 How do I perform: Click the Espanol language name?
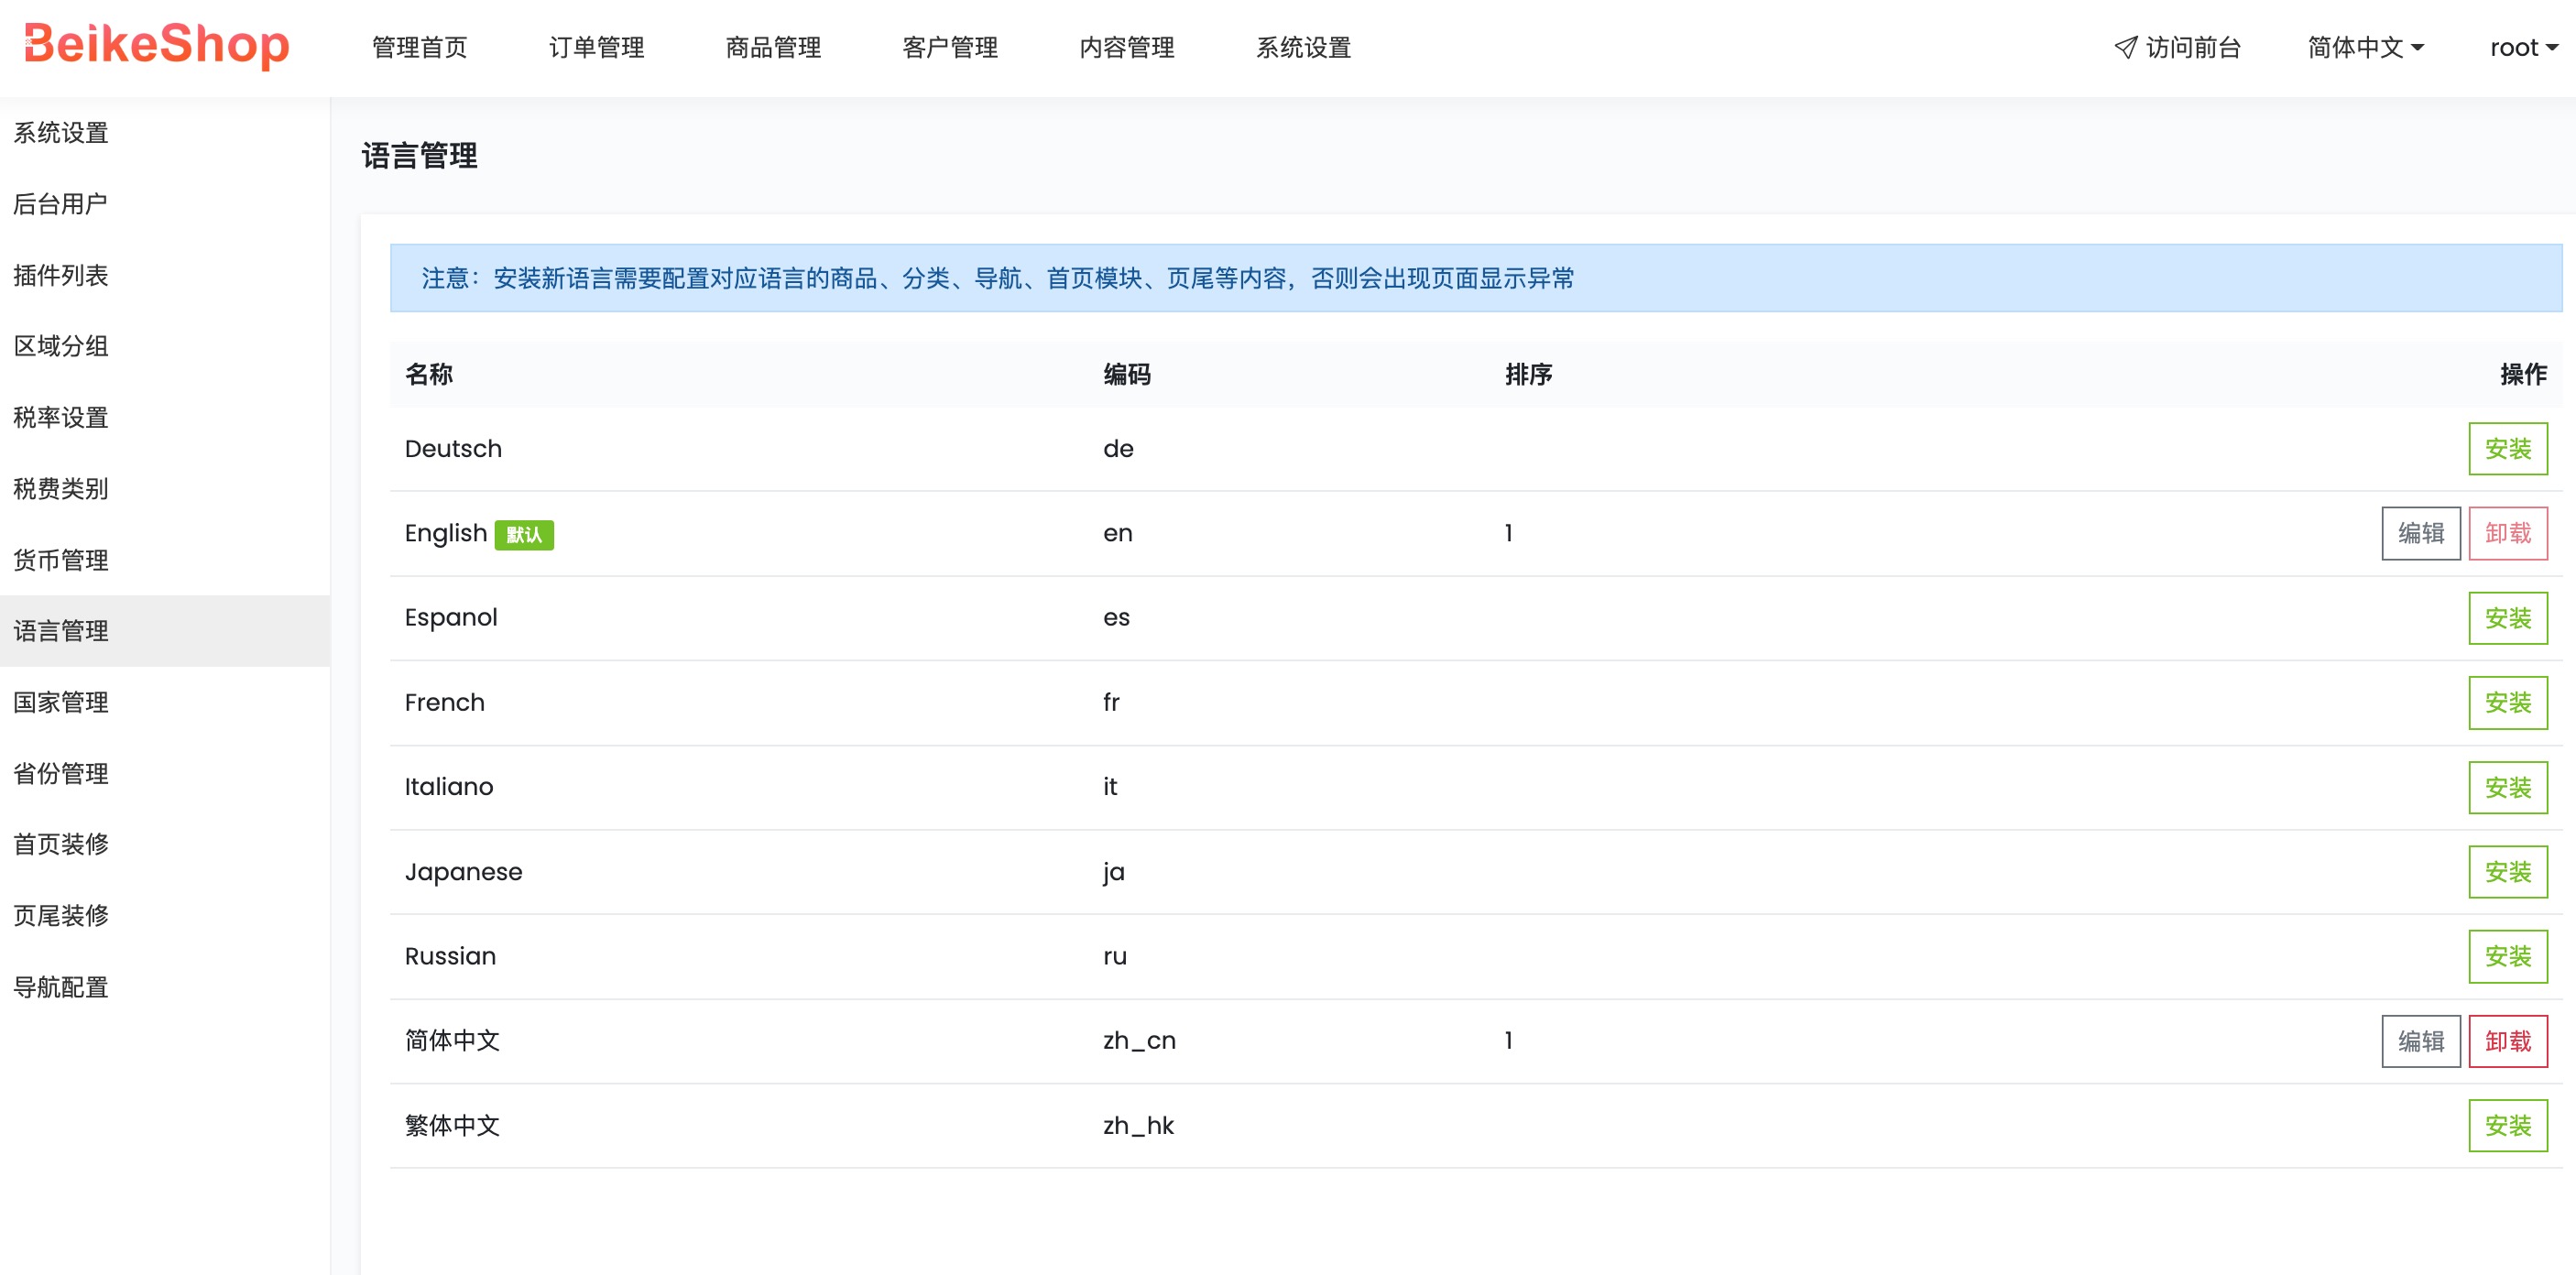point(451,618)
